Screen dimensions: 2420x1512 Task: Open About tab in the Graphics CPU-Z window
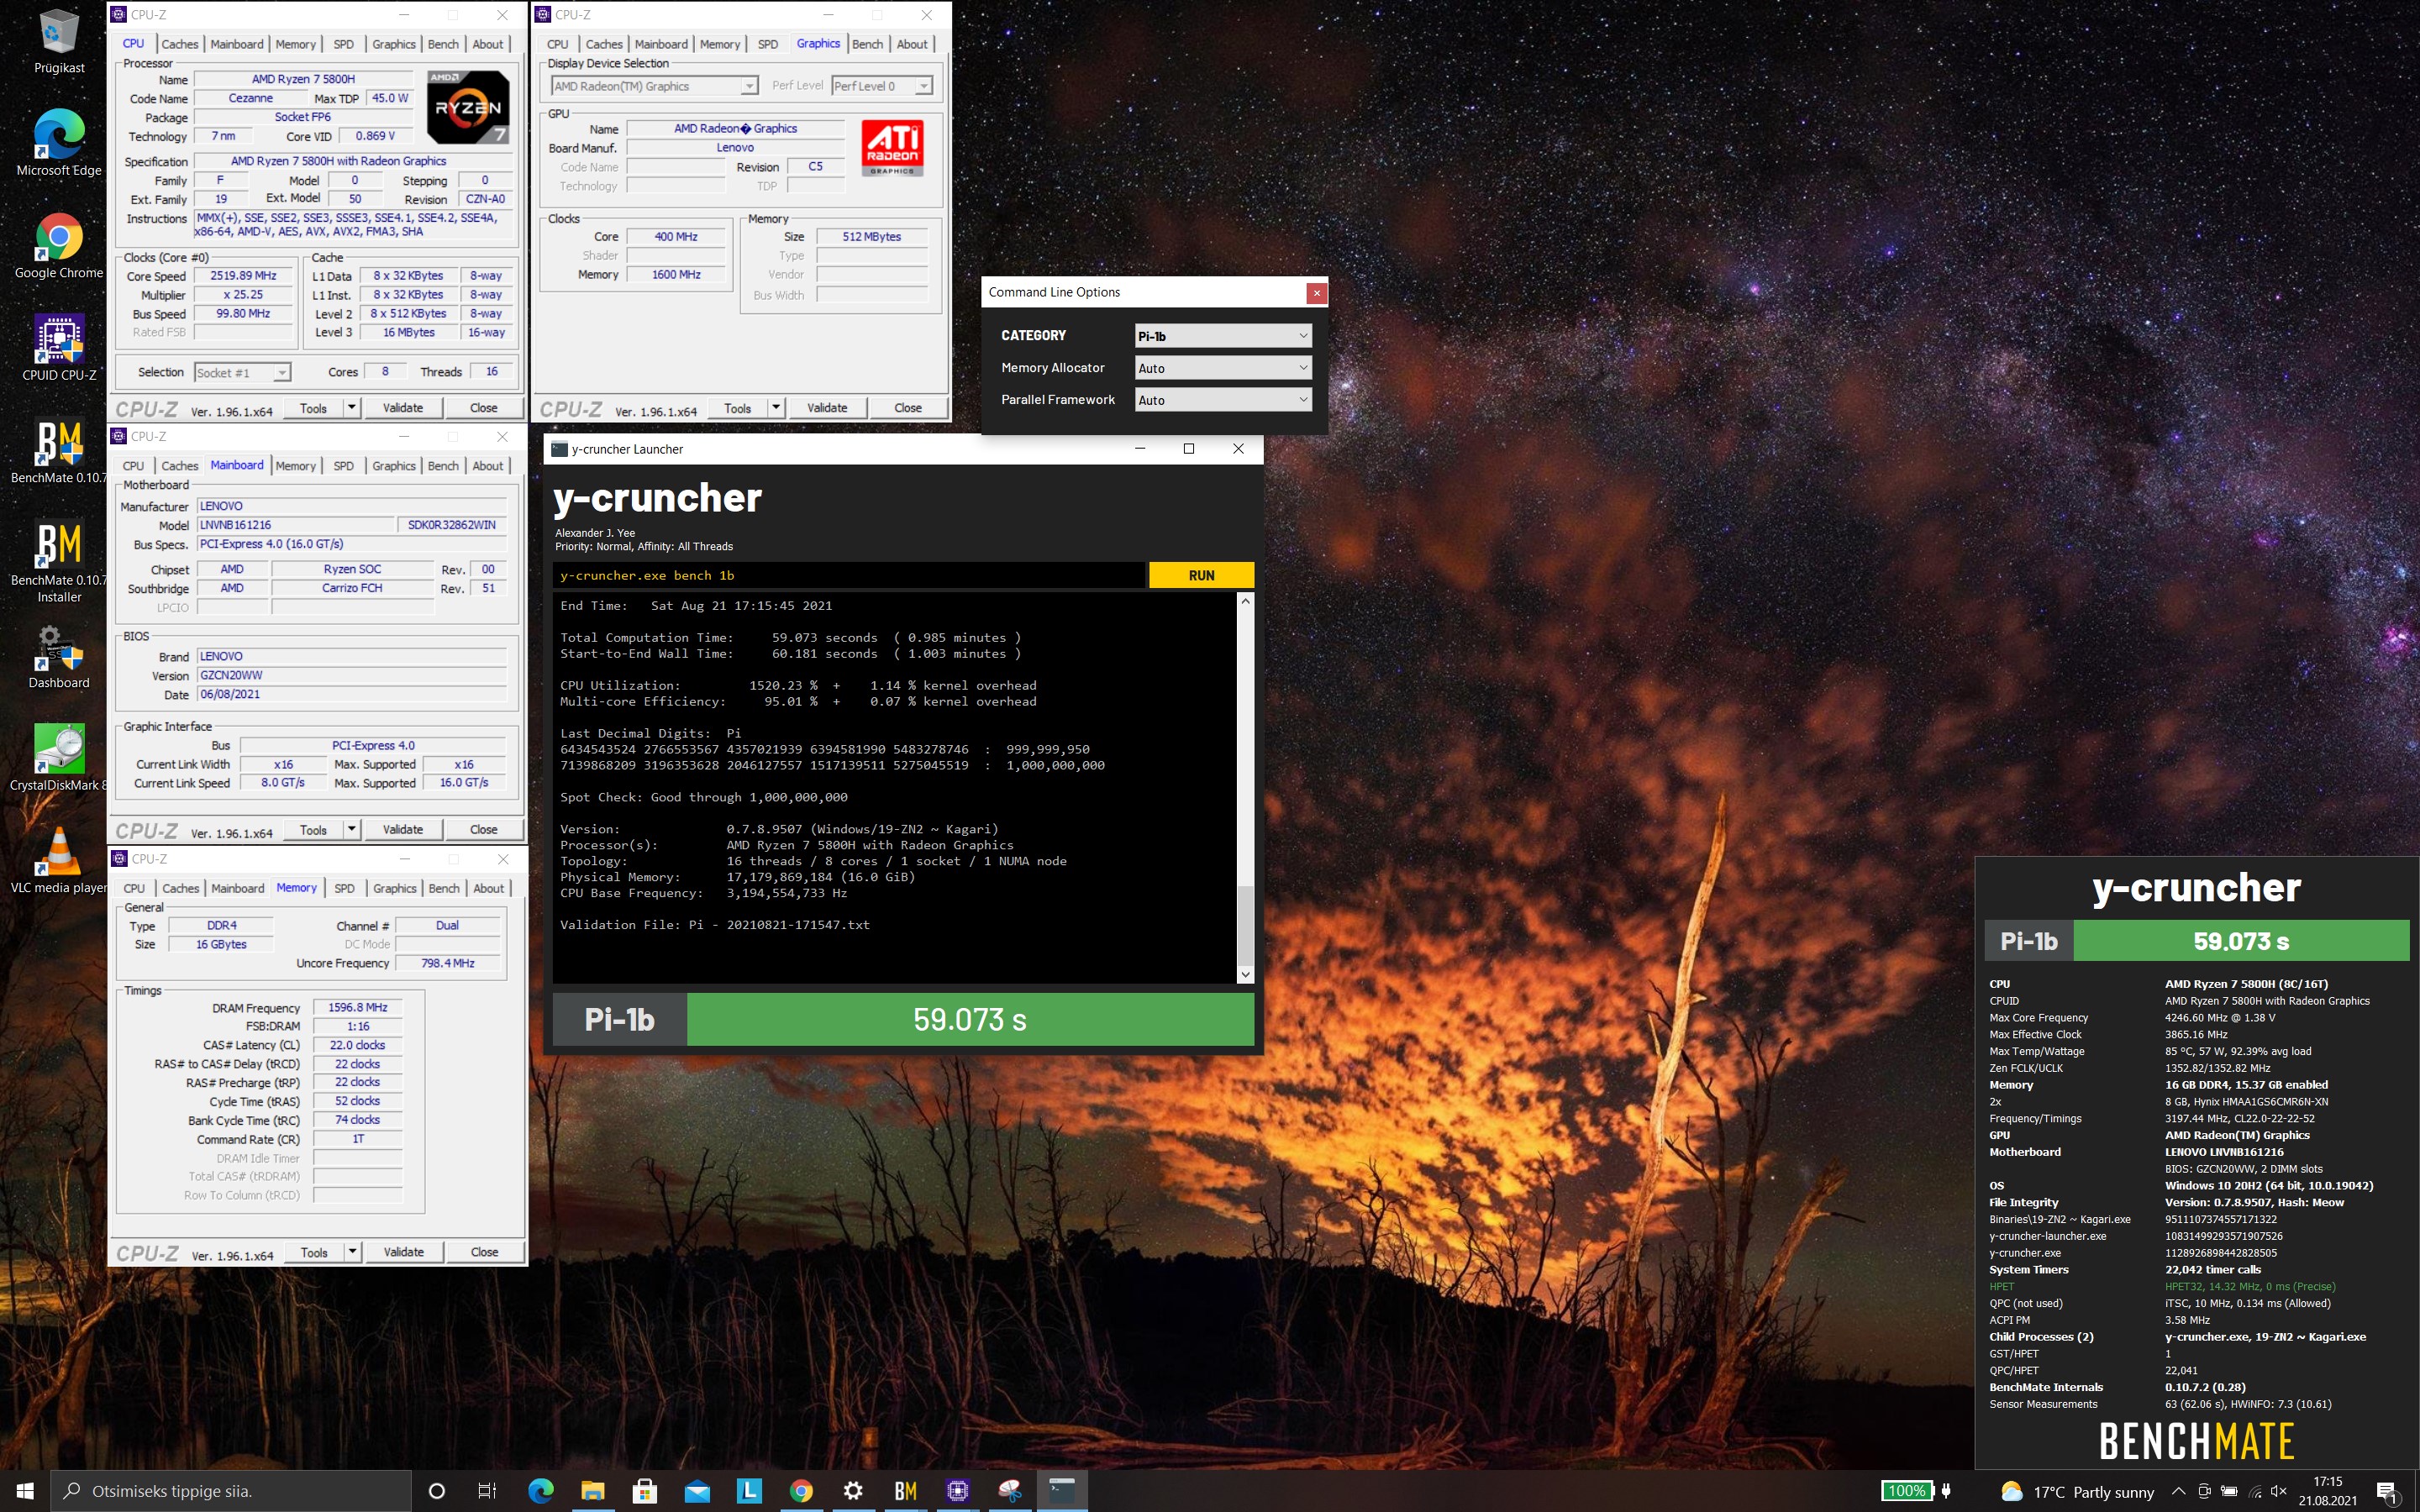click(x=912, y=44)
